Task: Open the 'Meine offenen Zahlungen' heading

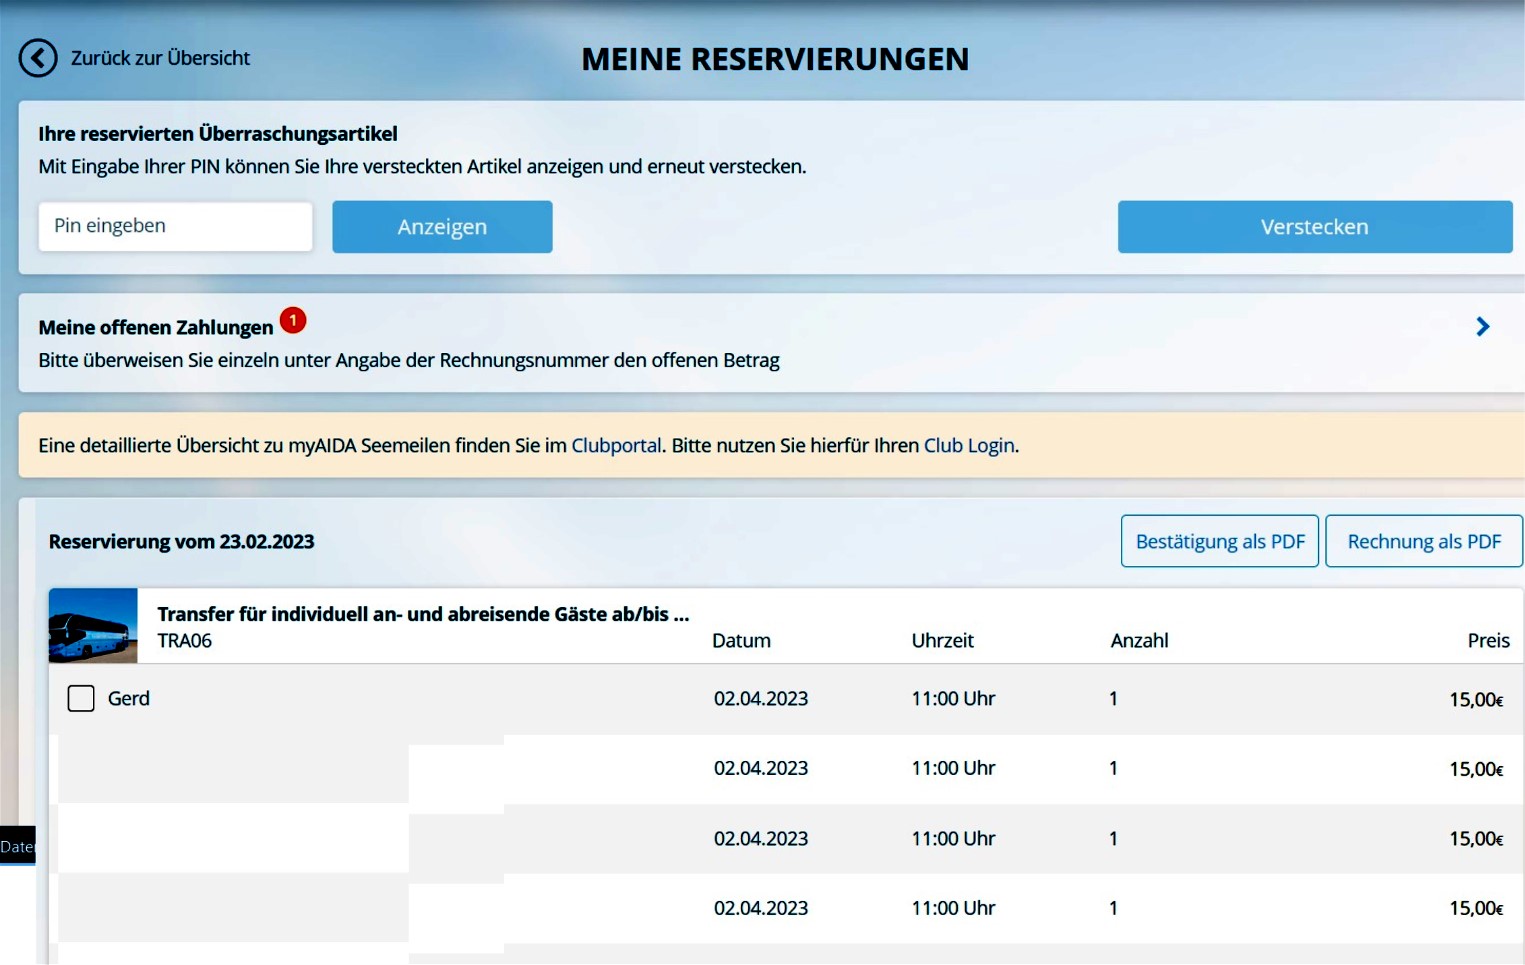Action: click(x=155, y=328)
